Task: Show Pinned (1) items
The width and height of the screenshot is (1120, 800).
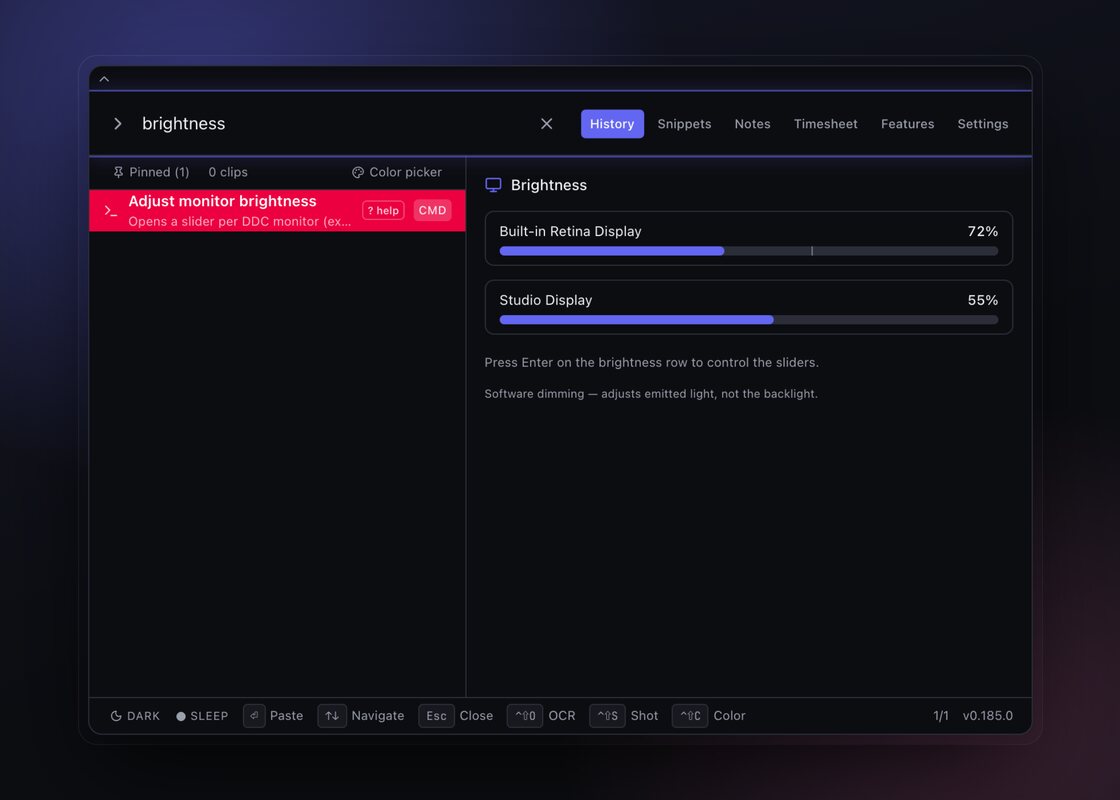Action: pyautogui.click(x=151, y=172)
